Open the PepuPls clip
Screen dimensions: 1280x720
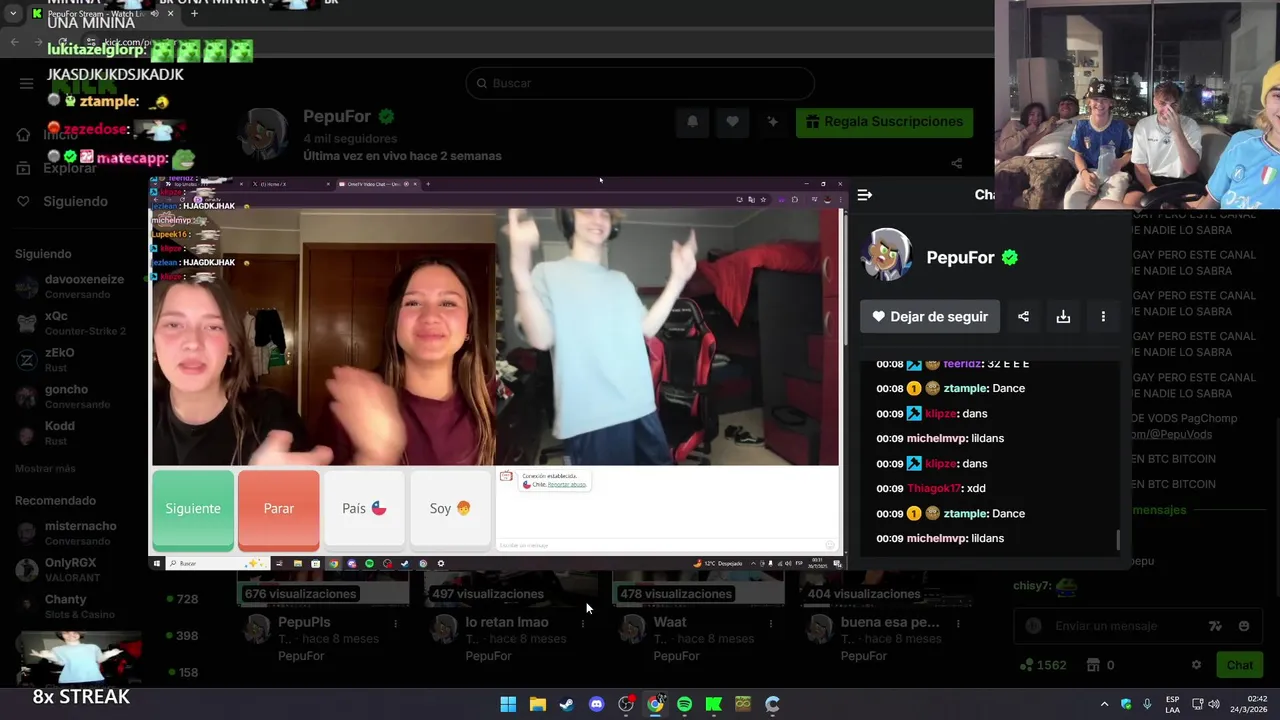(x=304, y=622)
